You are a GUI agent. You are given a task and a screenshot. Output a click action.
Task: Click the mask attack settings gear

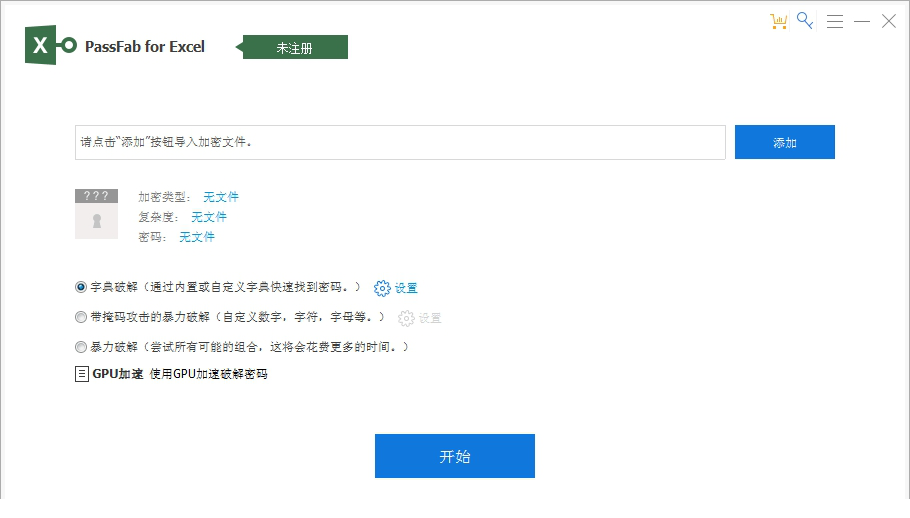tap(406, 318)
